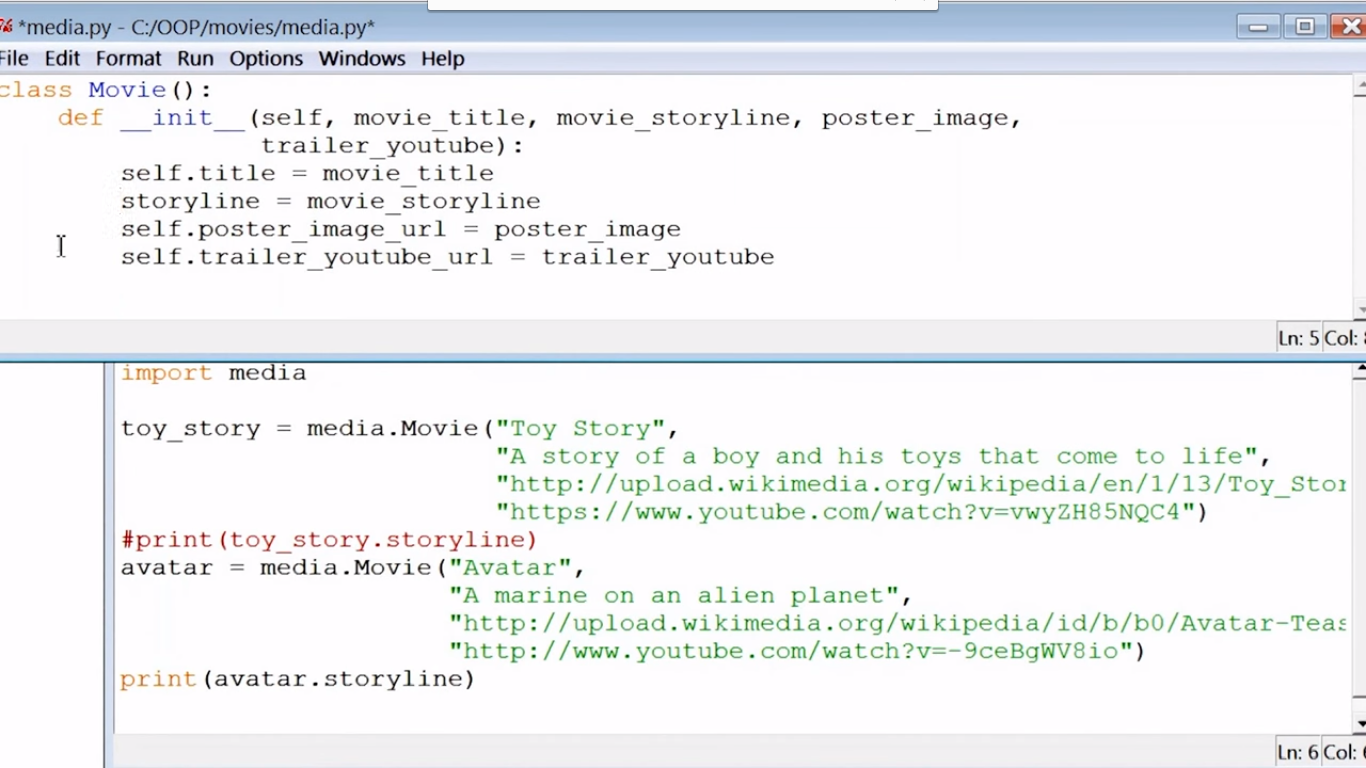Open the Run menu

(x=195, y=58)
